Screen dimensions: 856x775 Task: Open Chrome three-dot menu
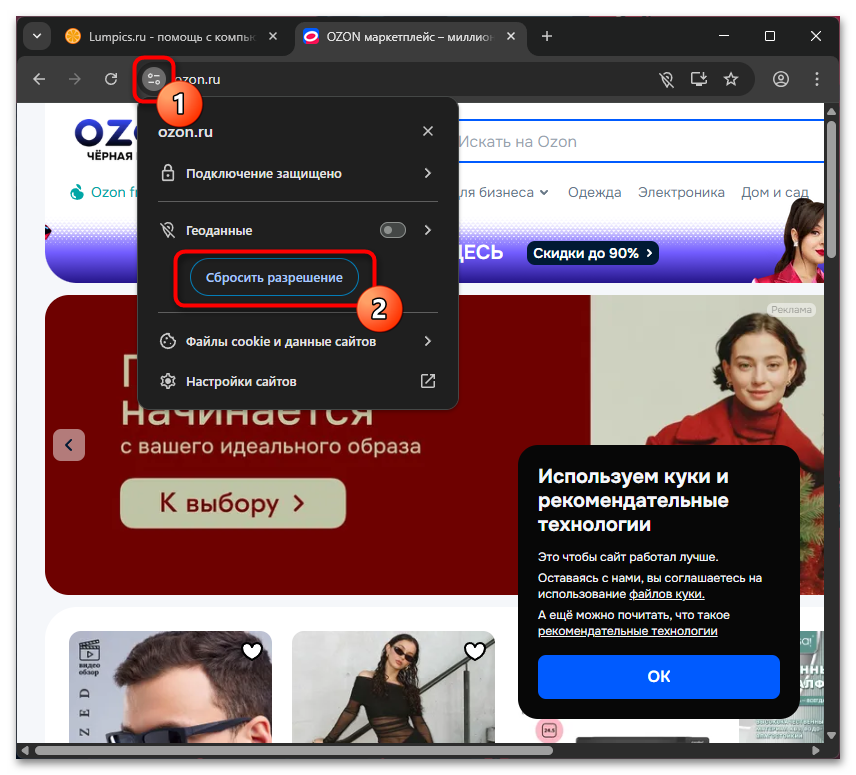(x=817, y=79)
